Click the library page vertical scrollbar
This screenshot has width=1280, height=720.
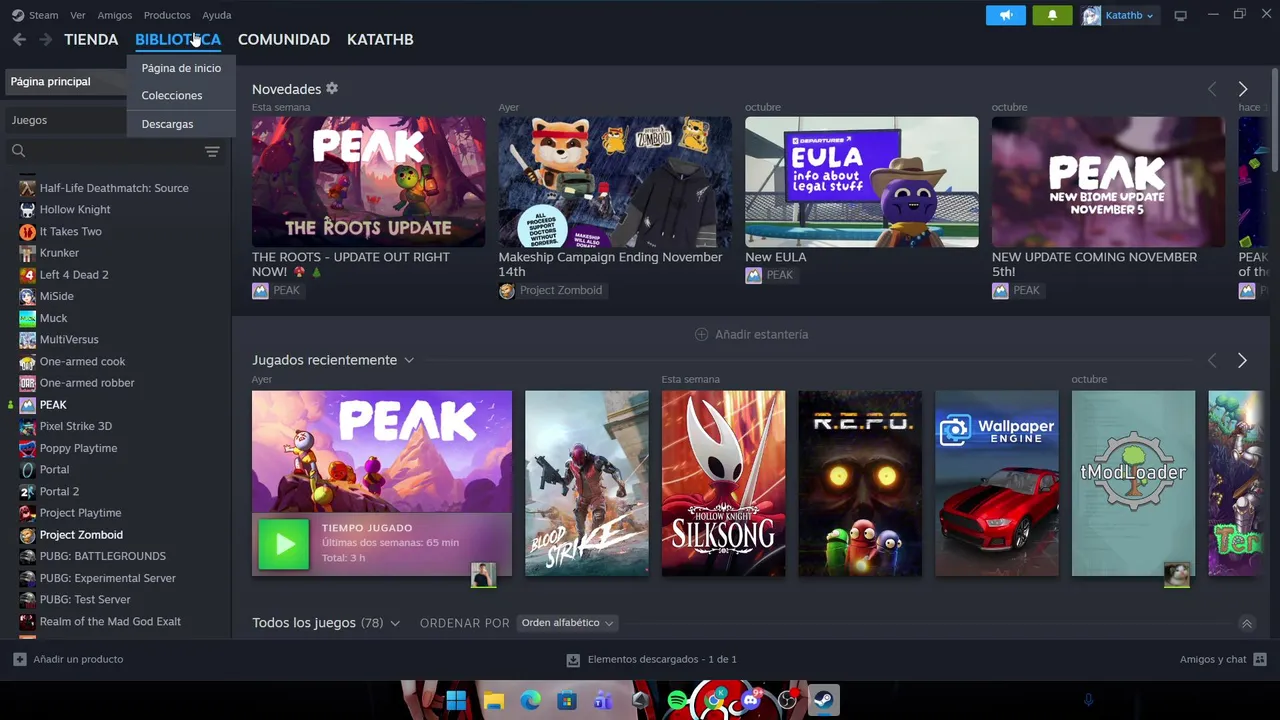1274,118
